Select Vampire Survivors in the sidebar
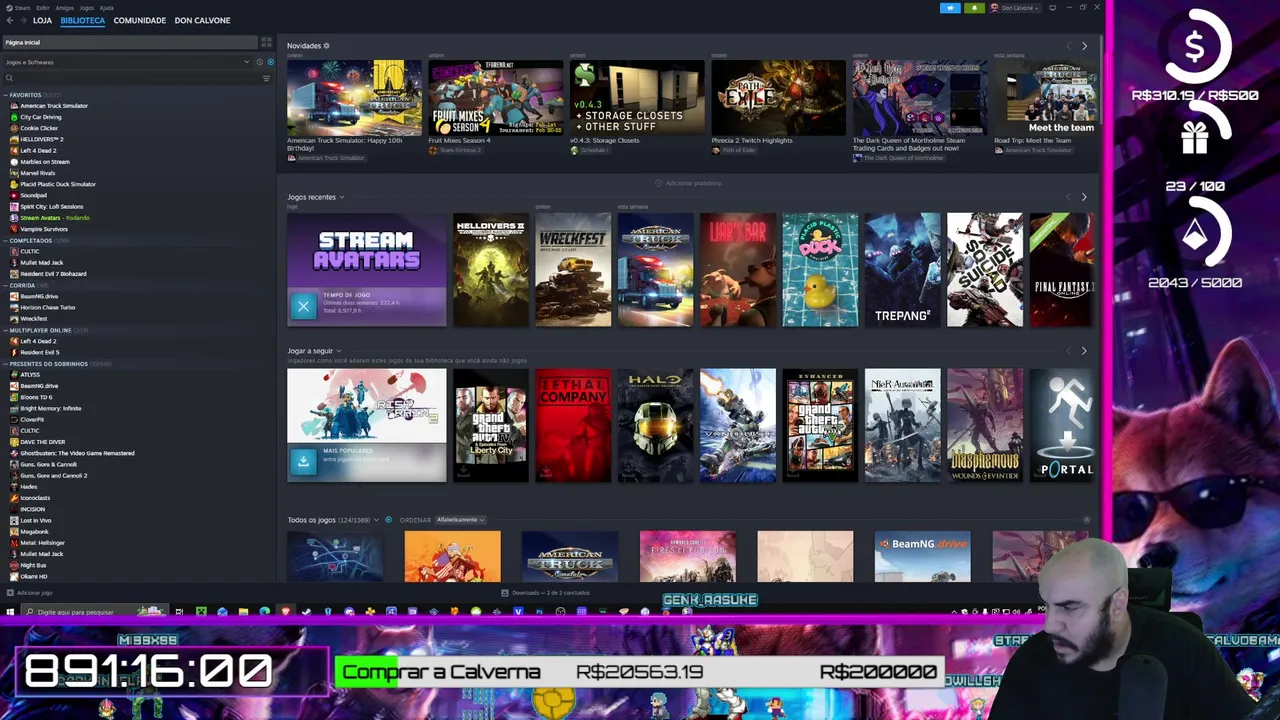This screenshot has width=1280, height=720. click(x=44, y=229)
